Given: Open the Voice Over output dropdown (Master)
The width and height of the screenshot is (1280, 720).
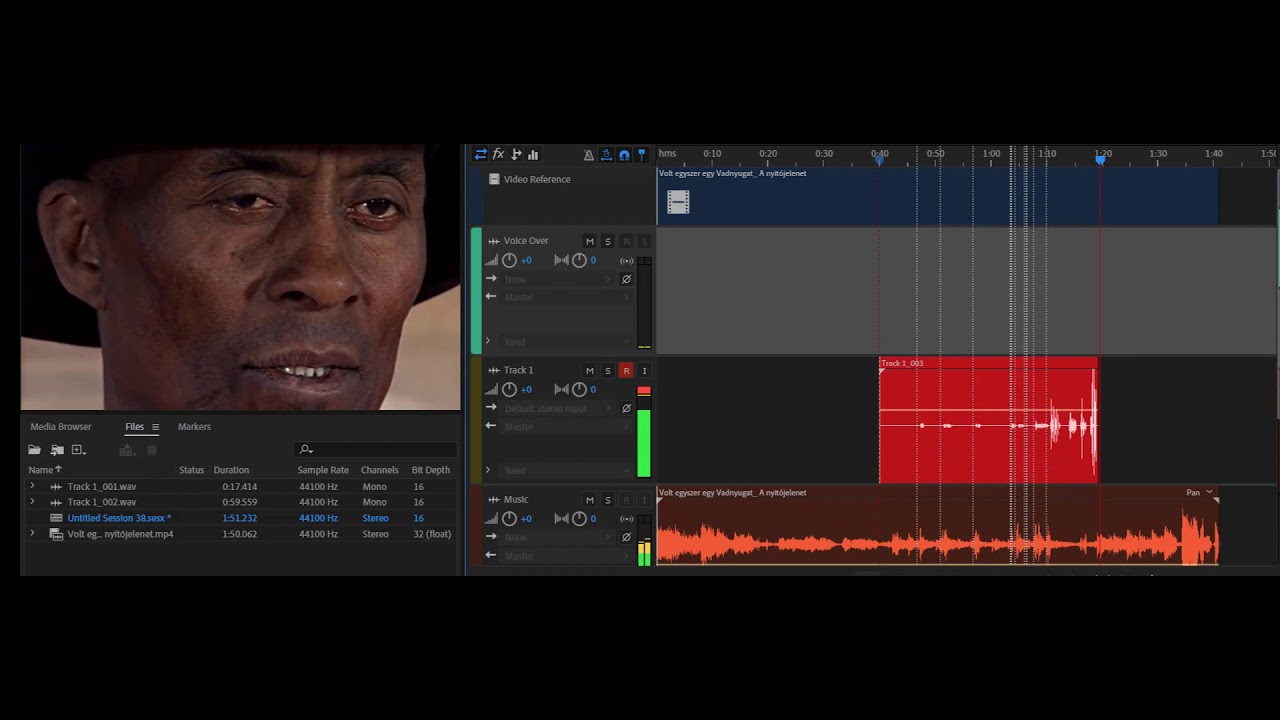Looking at the screenshot, I should 565,297.
